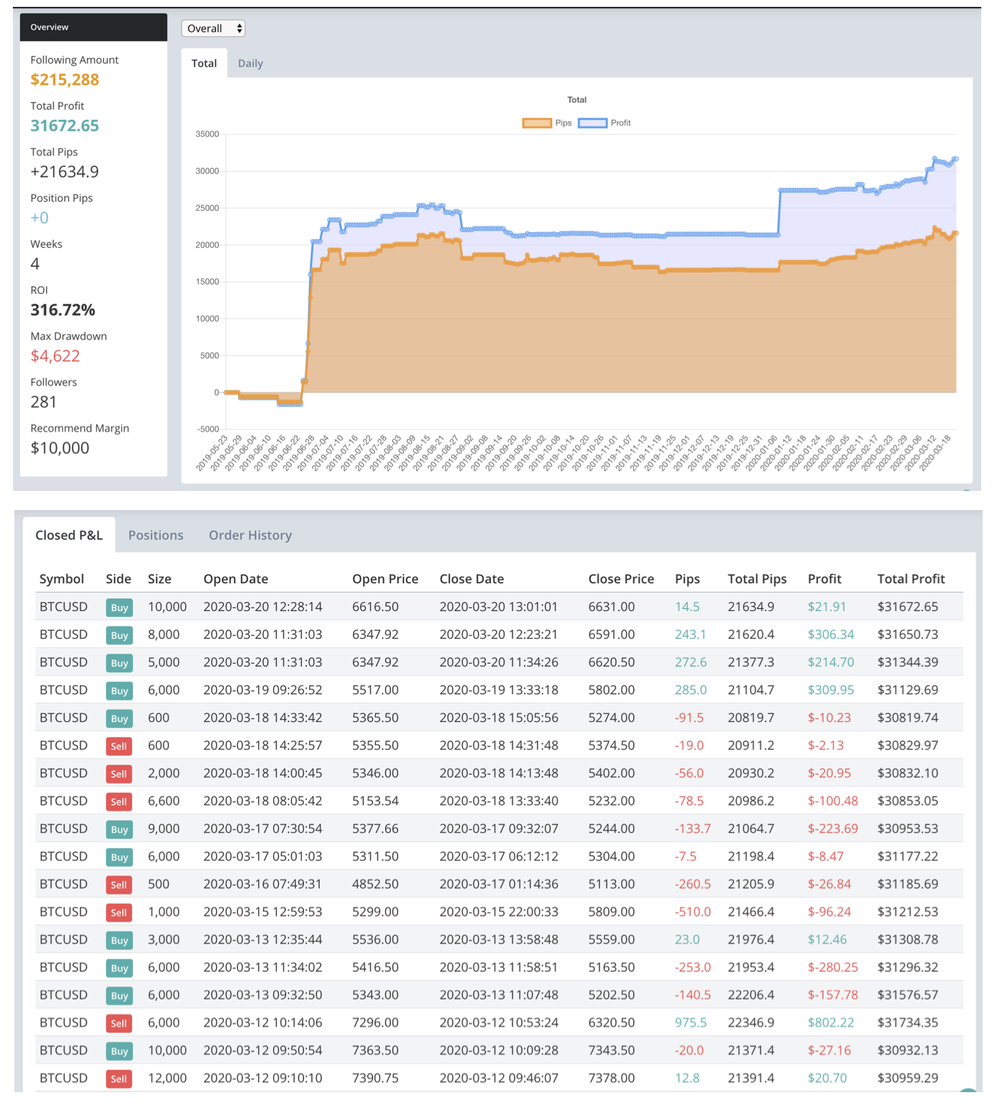Click Sell badge in the 500 size row

pos(119,885)
